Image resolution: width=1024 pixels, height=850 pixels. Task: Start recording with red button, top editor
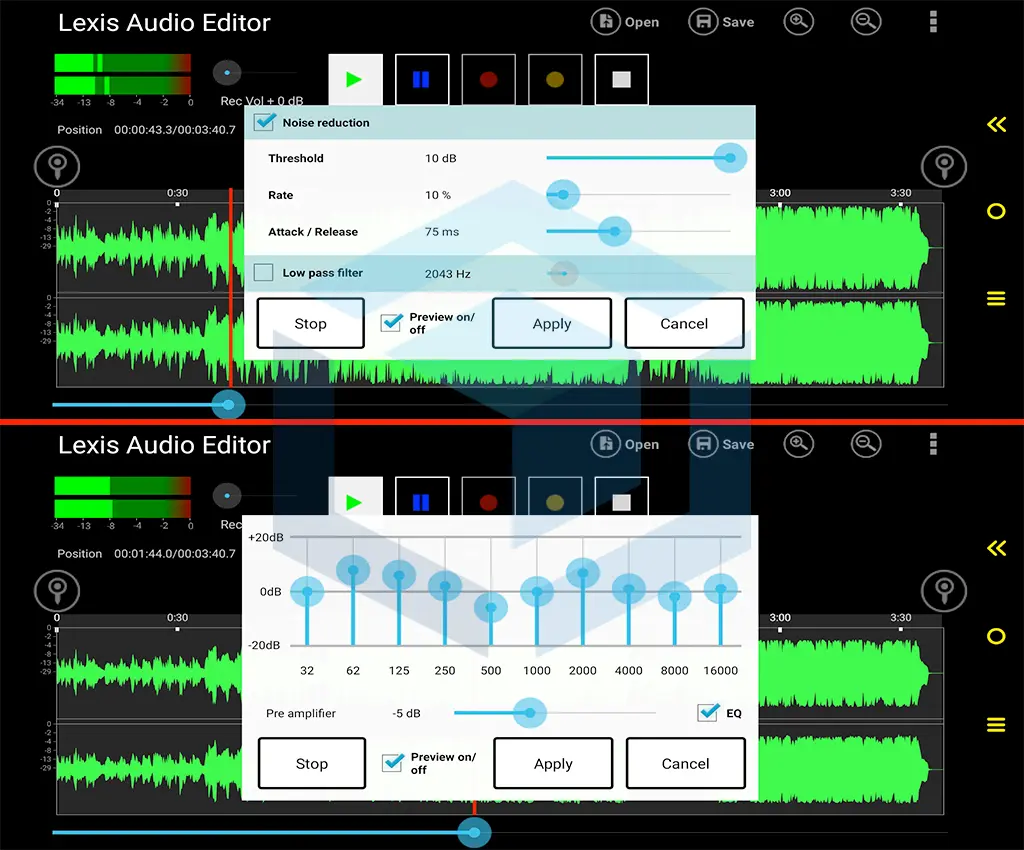tap(488, 80)
